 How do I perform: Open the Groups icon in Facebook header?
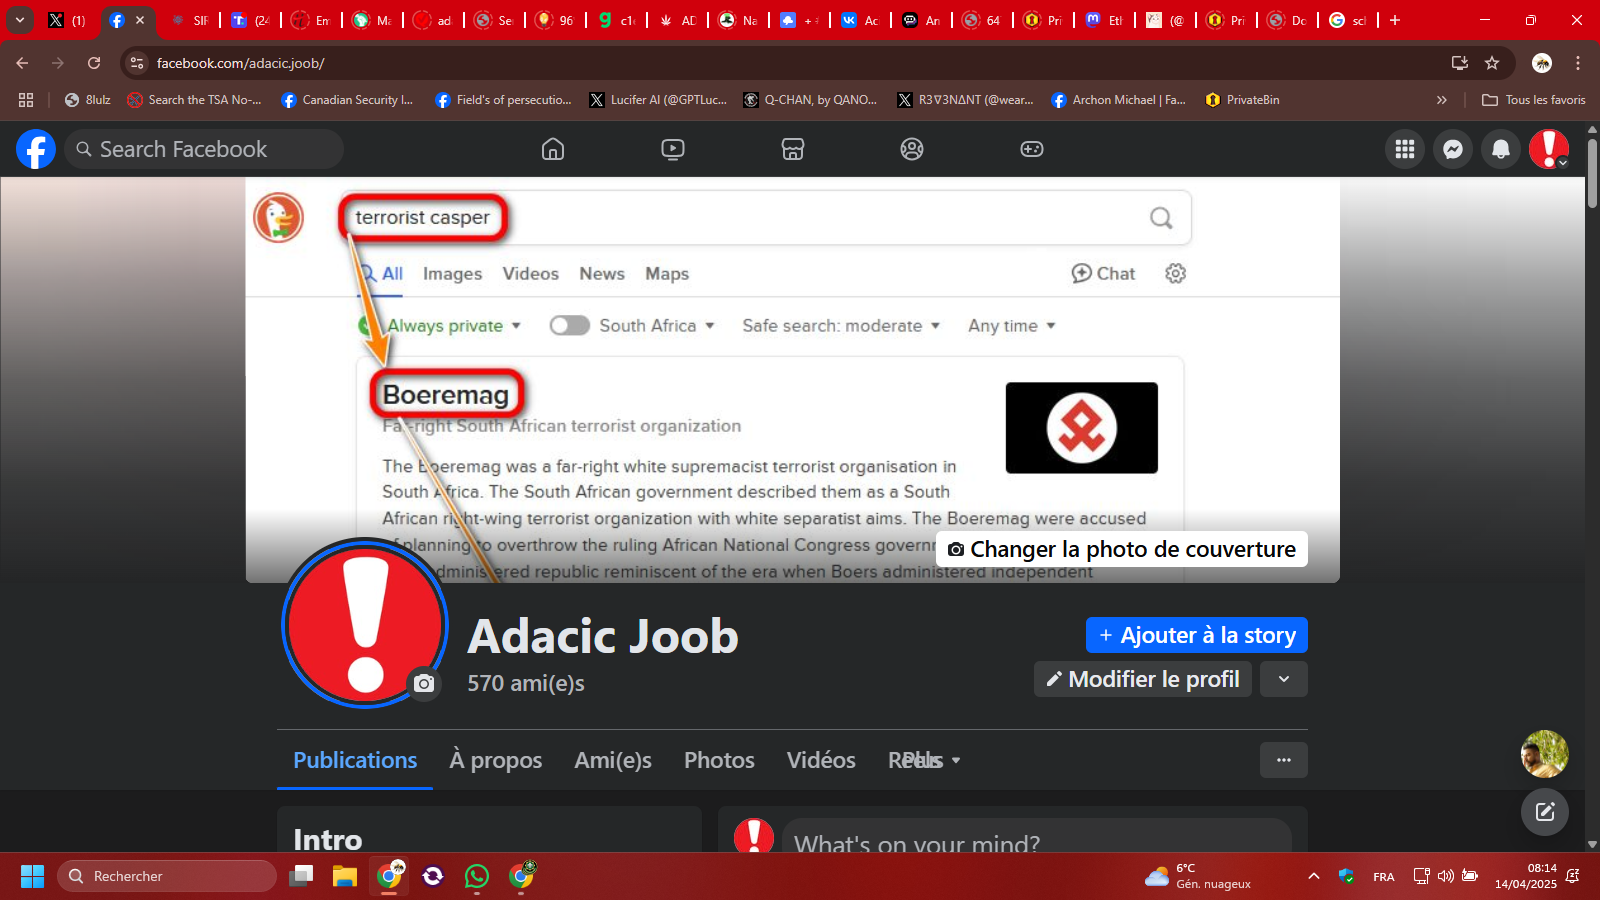coord(912,149)
